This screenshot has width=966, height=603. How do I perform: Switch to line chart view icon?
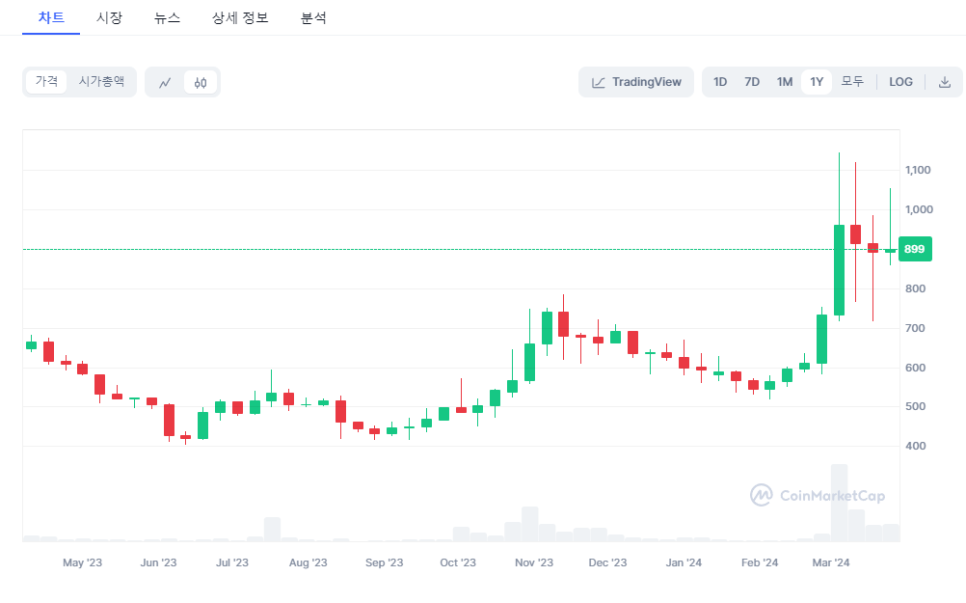click(x=164, y=83)
